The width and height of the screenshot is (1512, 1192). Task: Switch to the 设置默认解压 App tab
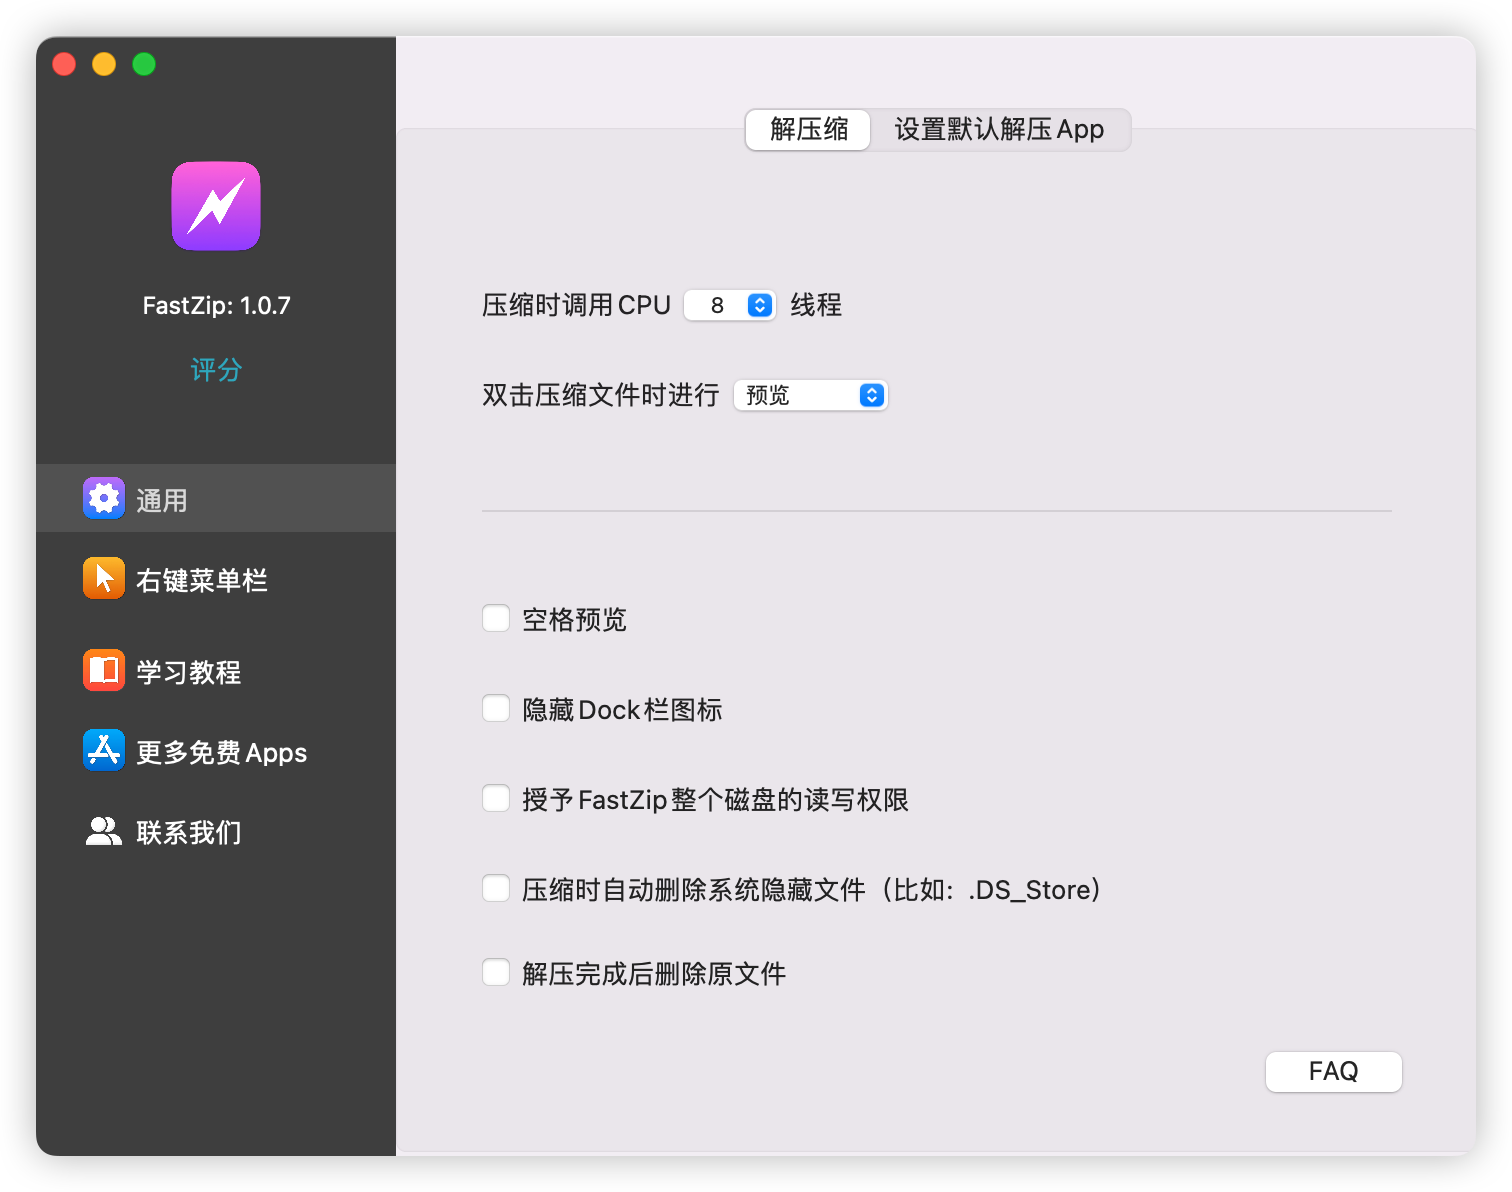click(x=1001, y=130)
